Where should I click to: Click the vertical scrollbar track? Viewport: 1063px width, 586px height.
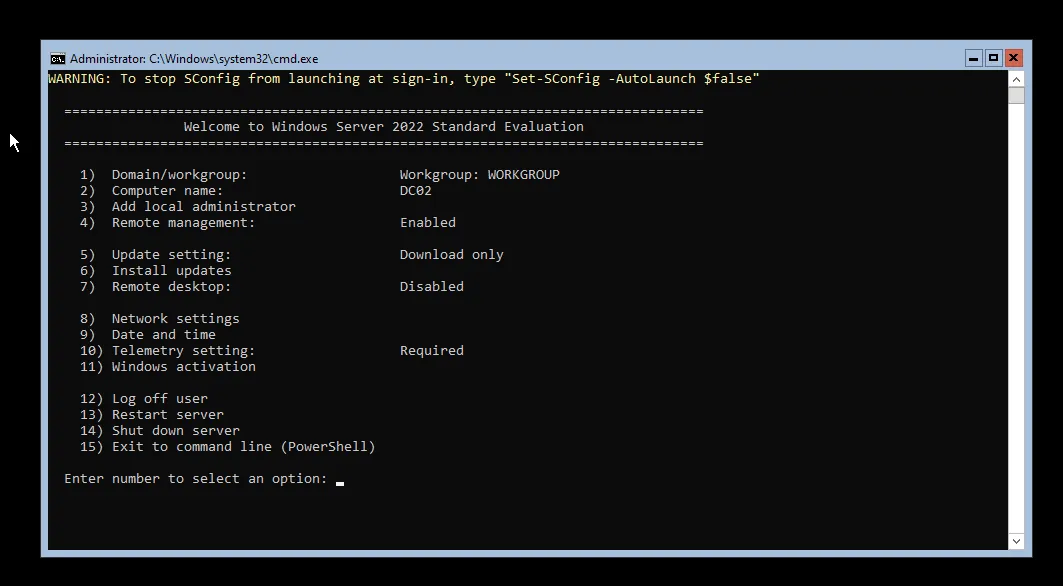tap(1016, 300)
